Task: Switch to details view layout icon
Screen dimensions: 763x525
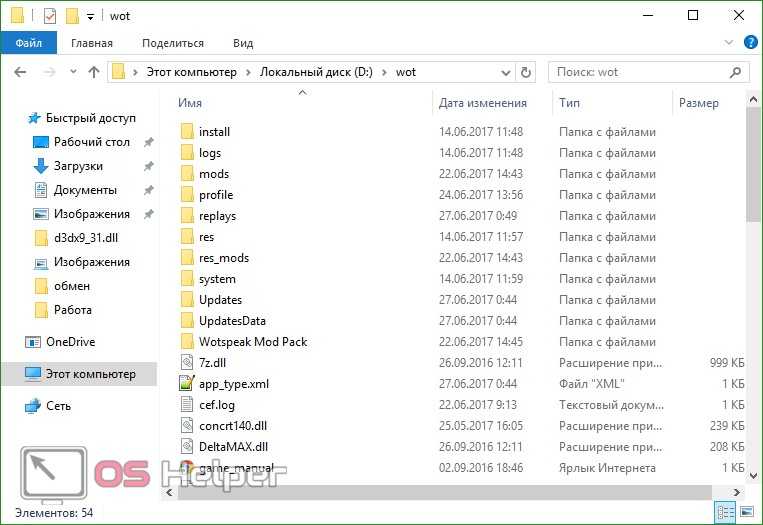Action: click(726, 512)
